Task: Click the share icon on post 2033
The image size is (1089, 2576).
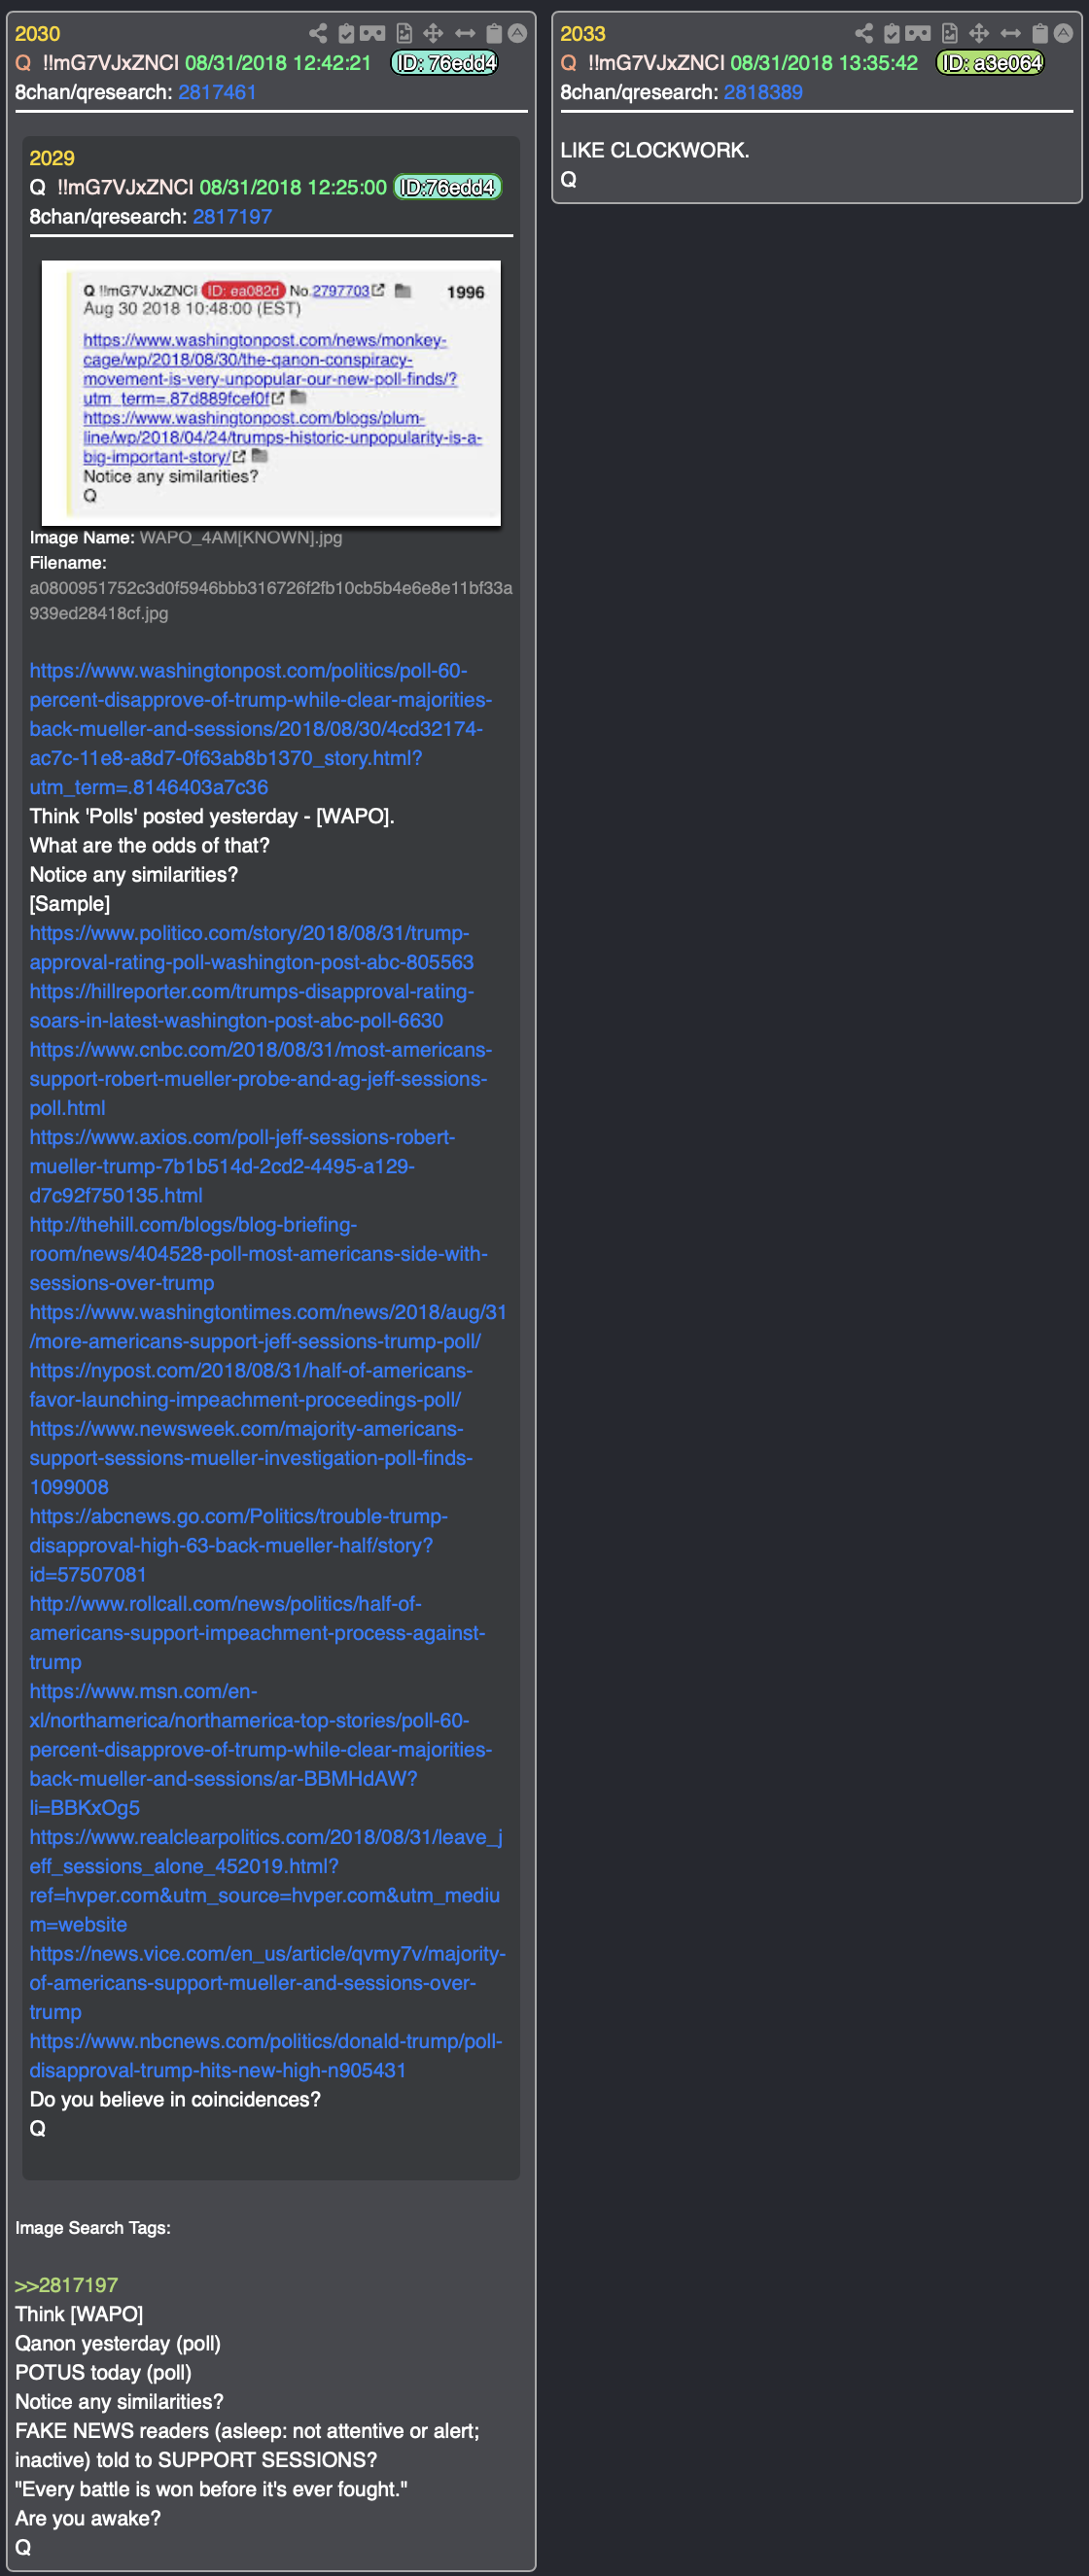Action: (x=864, y=33)
